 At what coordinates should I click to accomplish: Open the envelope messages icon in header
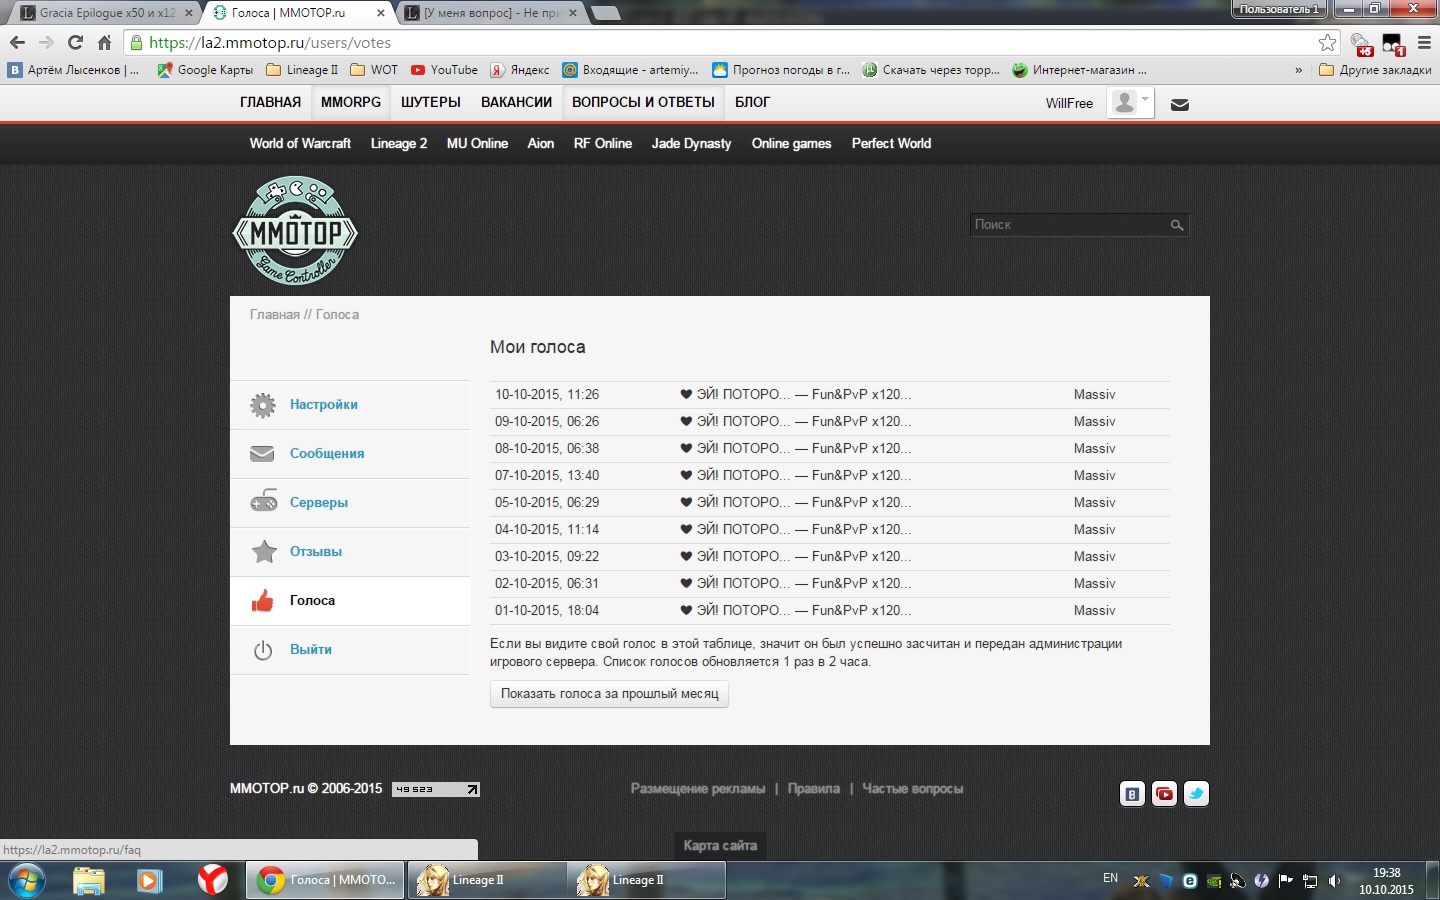point(1180,104)
